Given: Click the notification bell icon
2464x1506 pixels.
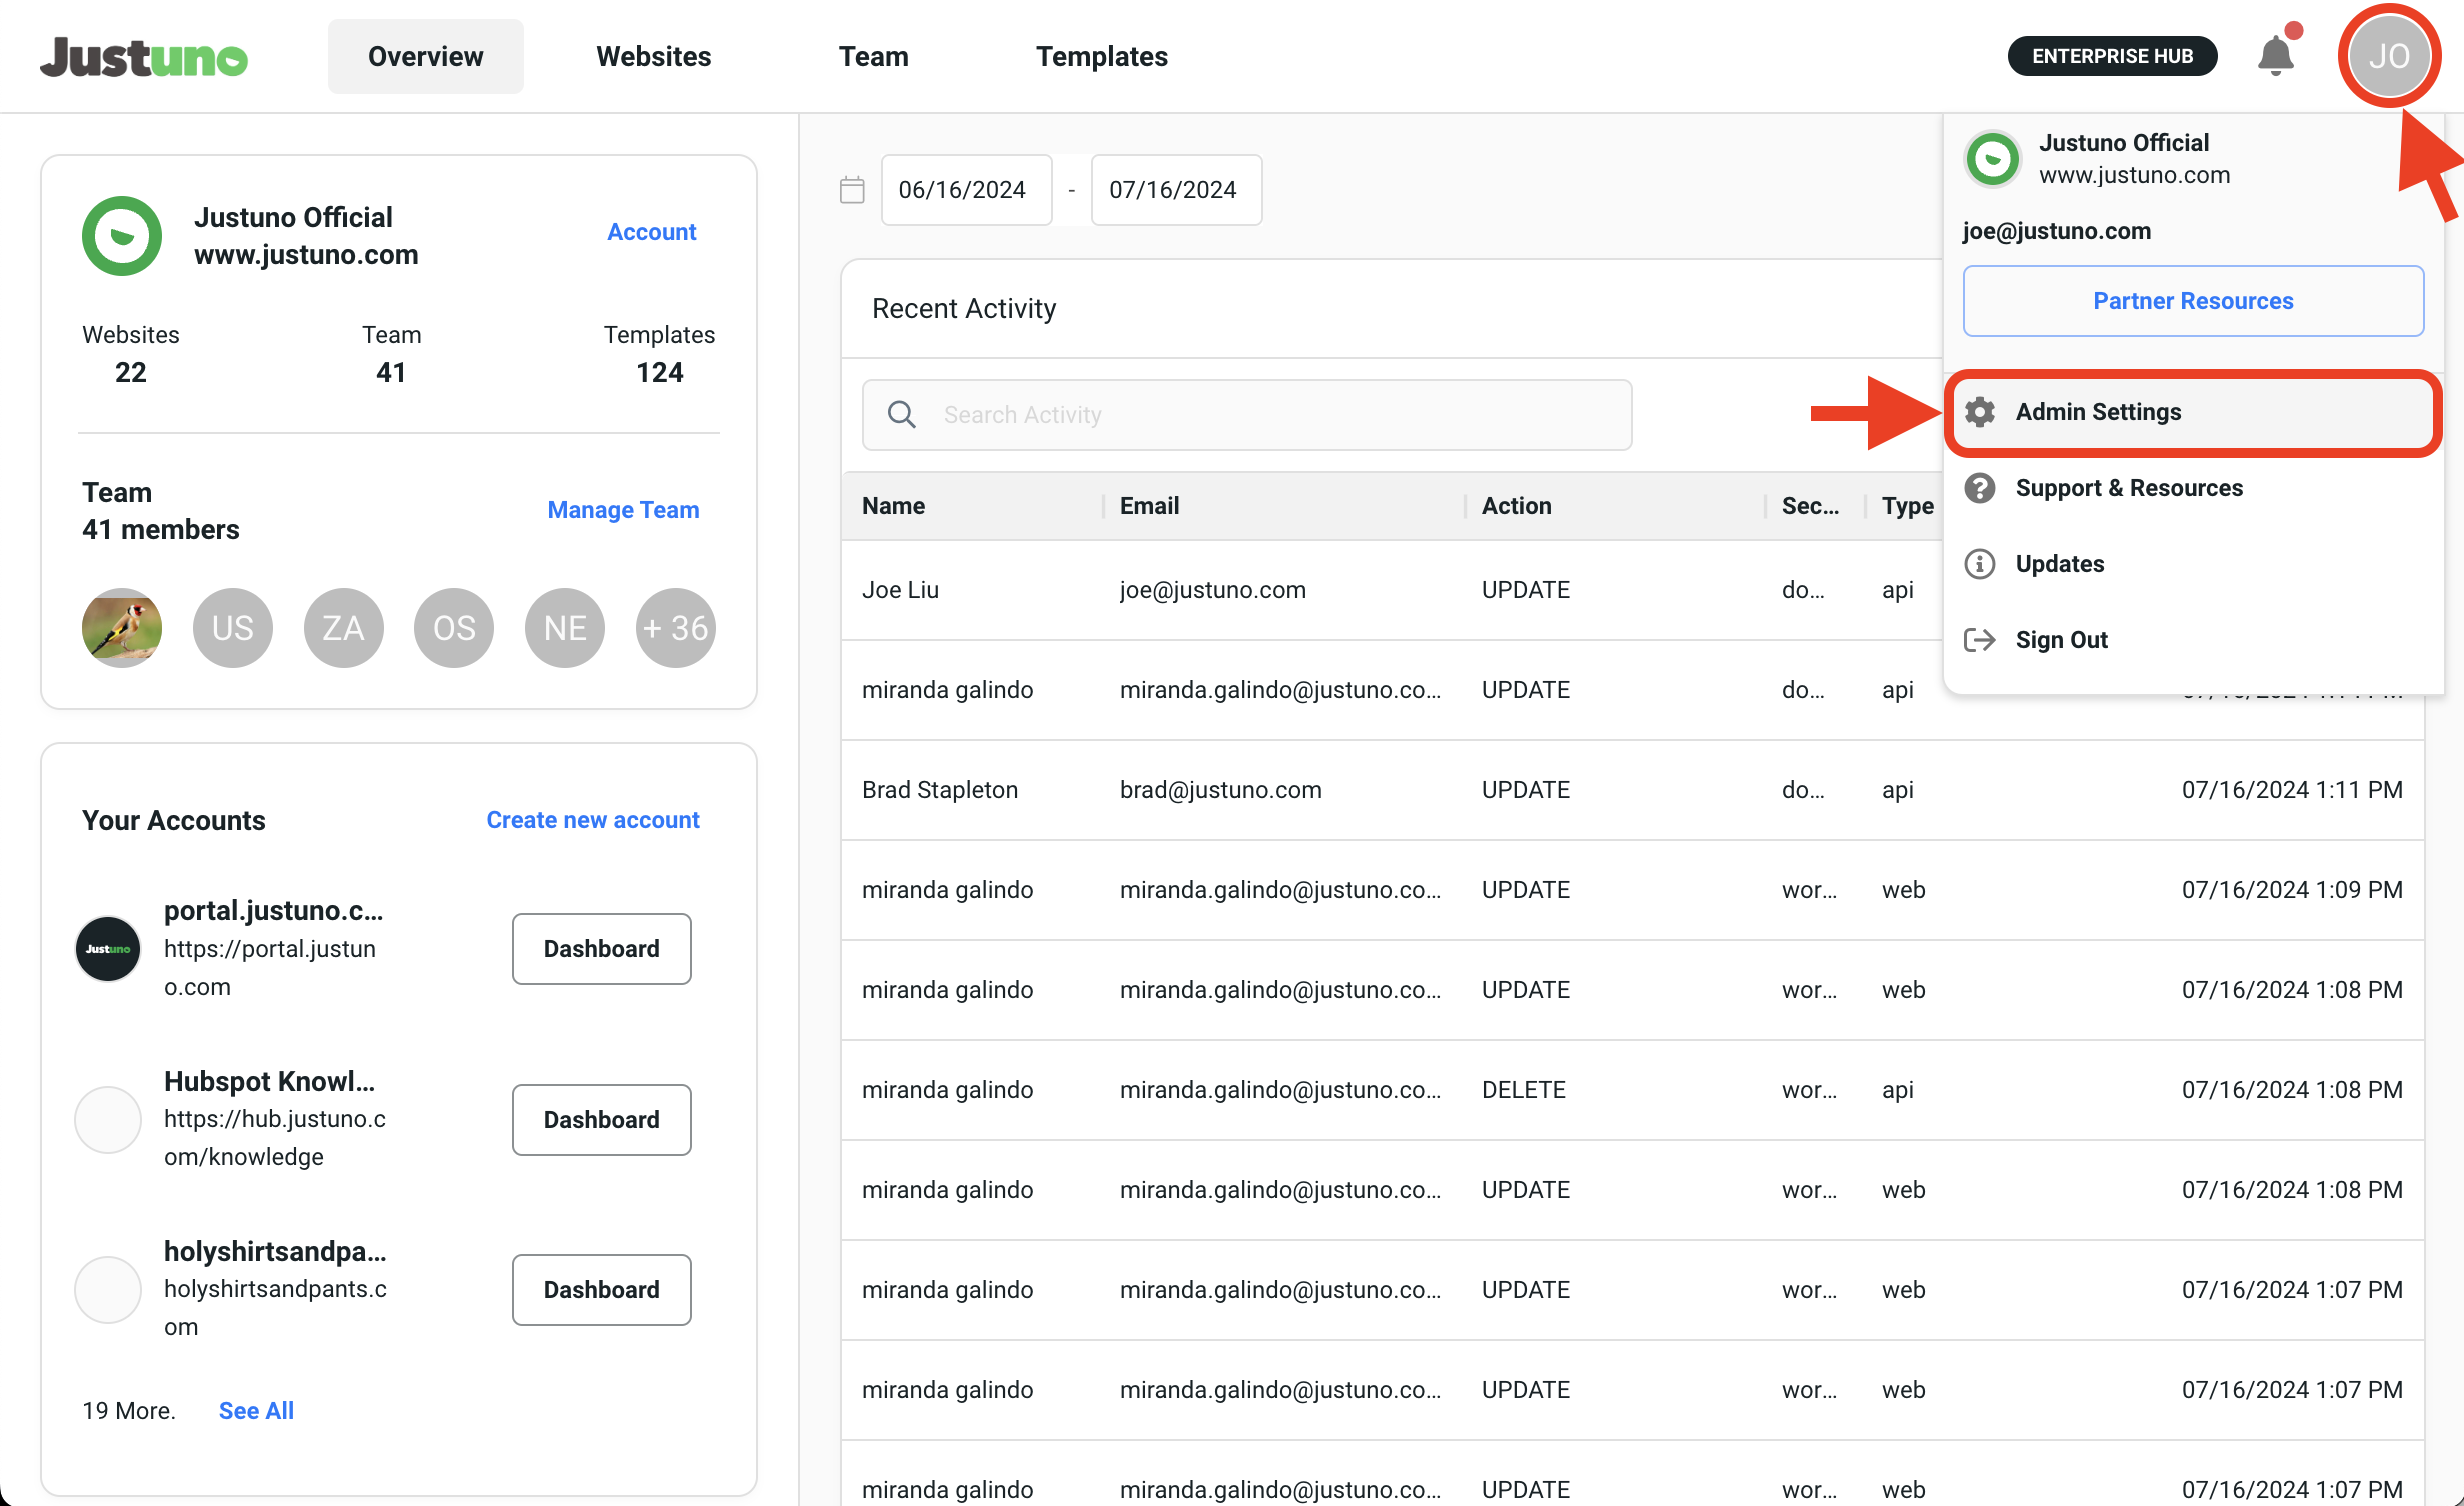Looking at the screenshot, I should 2275,56.
